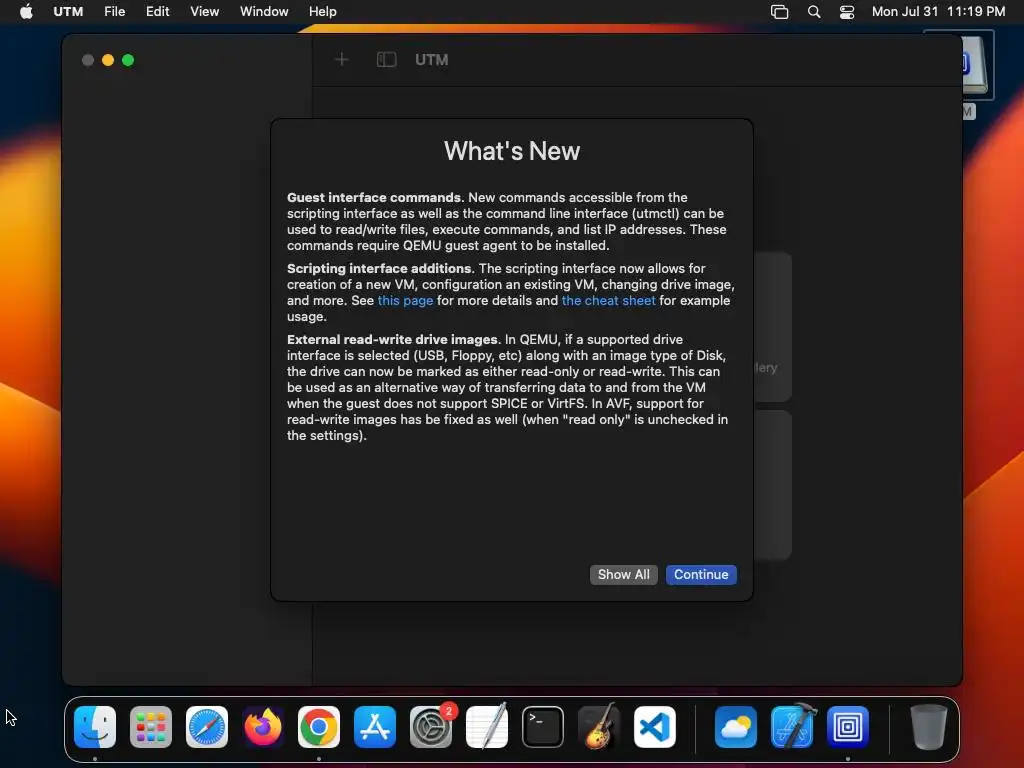The image size is (1024, 768).
Task: Toggle the sidebar icon in UTM toolbar
Action: coord(387,60)
